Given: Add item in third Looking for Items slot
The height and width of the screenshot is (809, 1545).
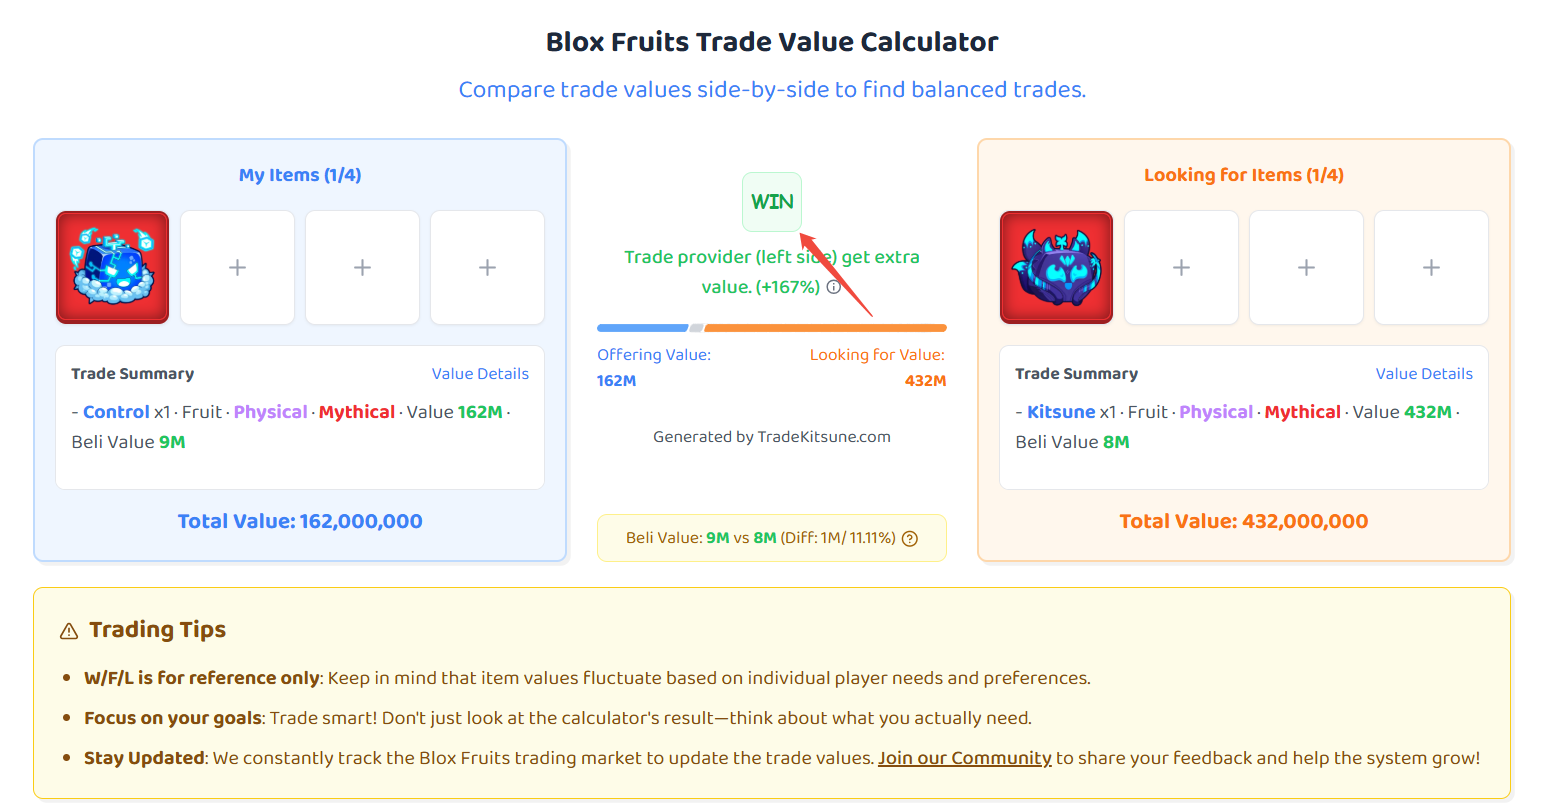Looking at the screenshot, I should click(x=1306, y=267).
